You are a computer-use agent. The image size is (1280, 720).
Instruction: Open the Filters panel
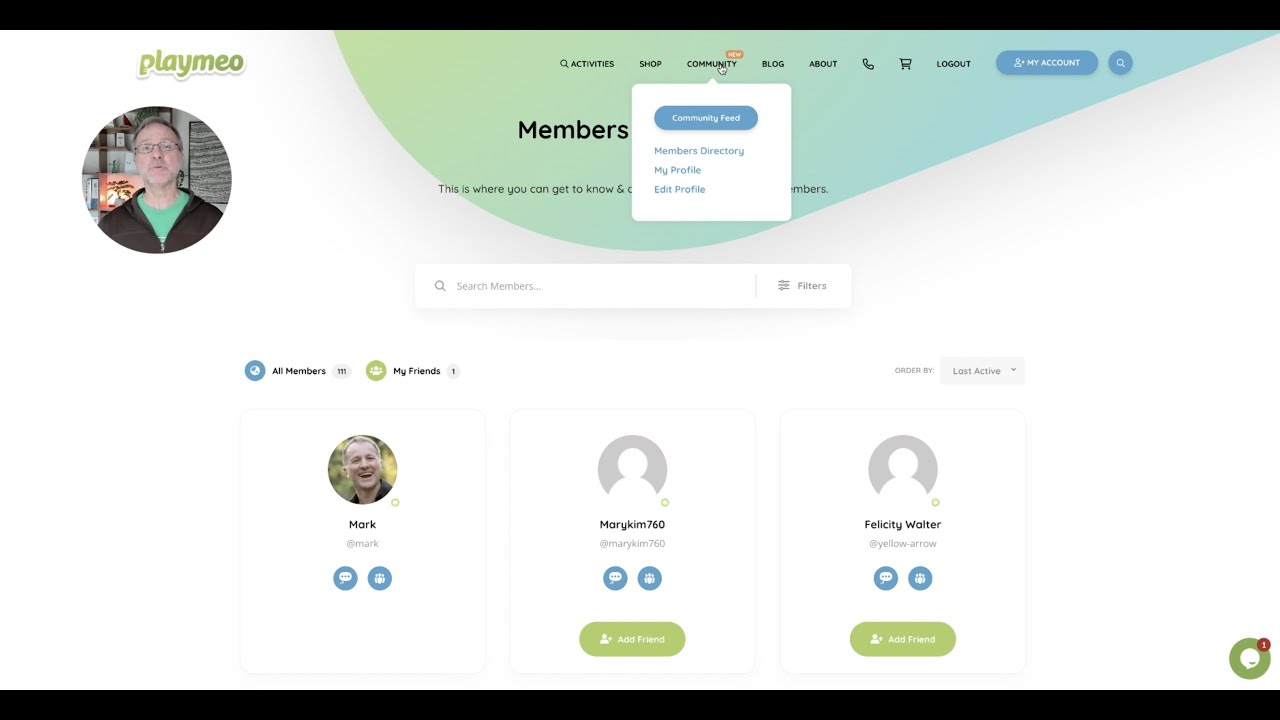(x=802, y=286)
